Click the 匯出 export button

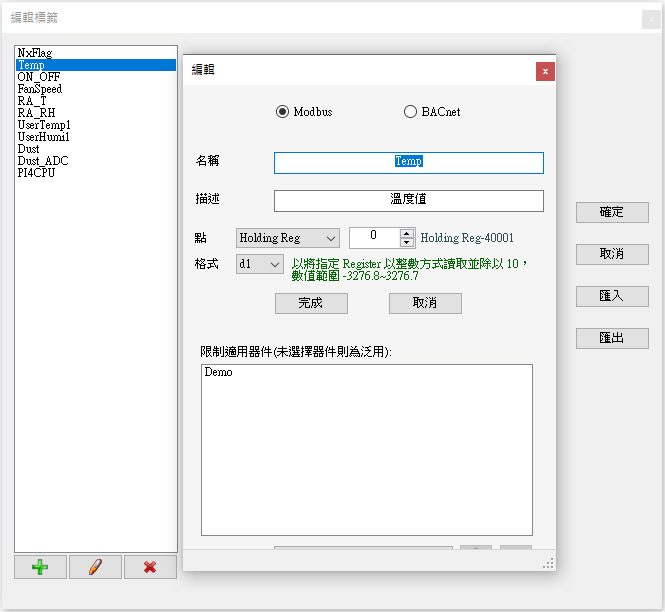click(x=612, y=338)
